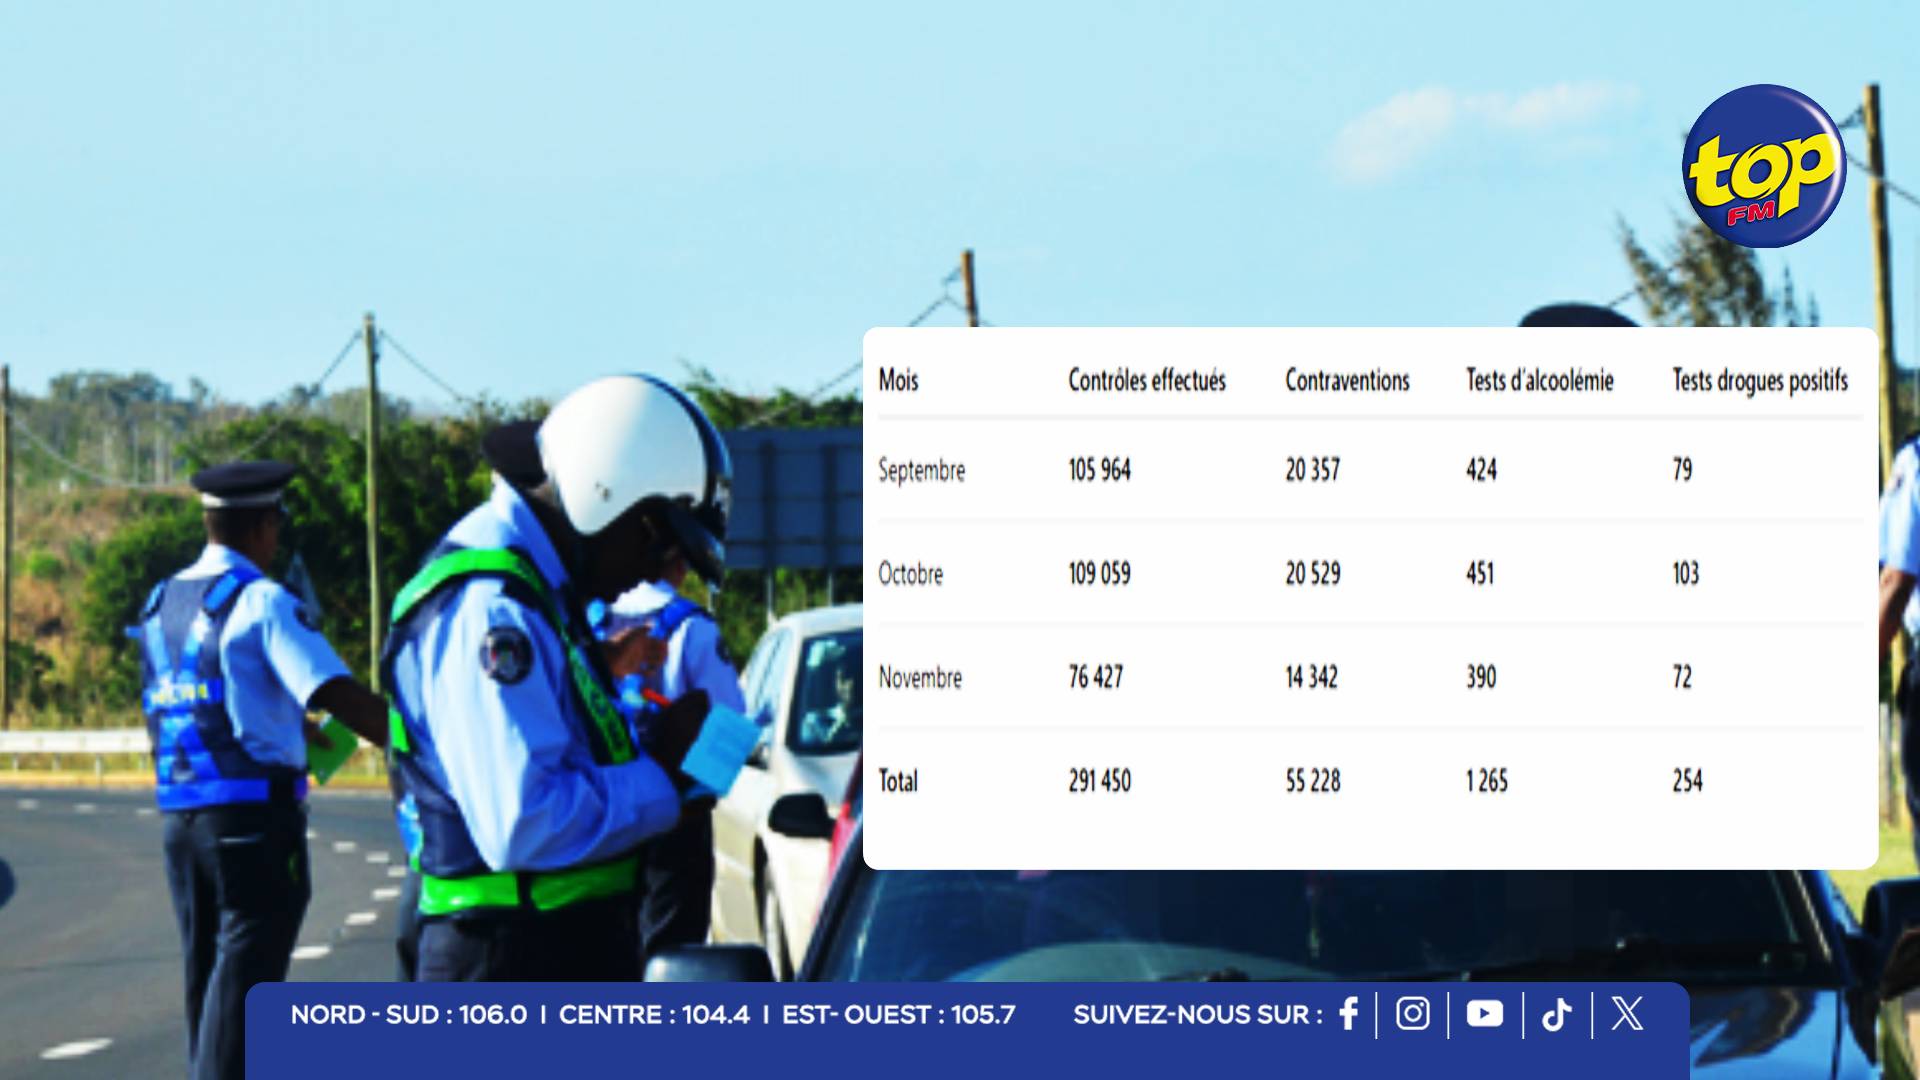The image size is (1920, 1080).
Task: Open the Instagram icon link
Action: [1412, 1014]
